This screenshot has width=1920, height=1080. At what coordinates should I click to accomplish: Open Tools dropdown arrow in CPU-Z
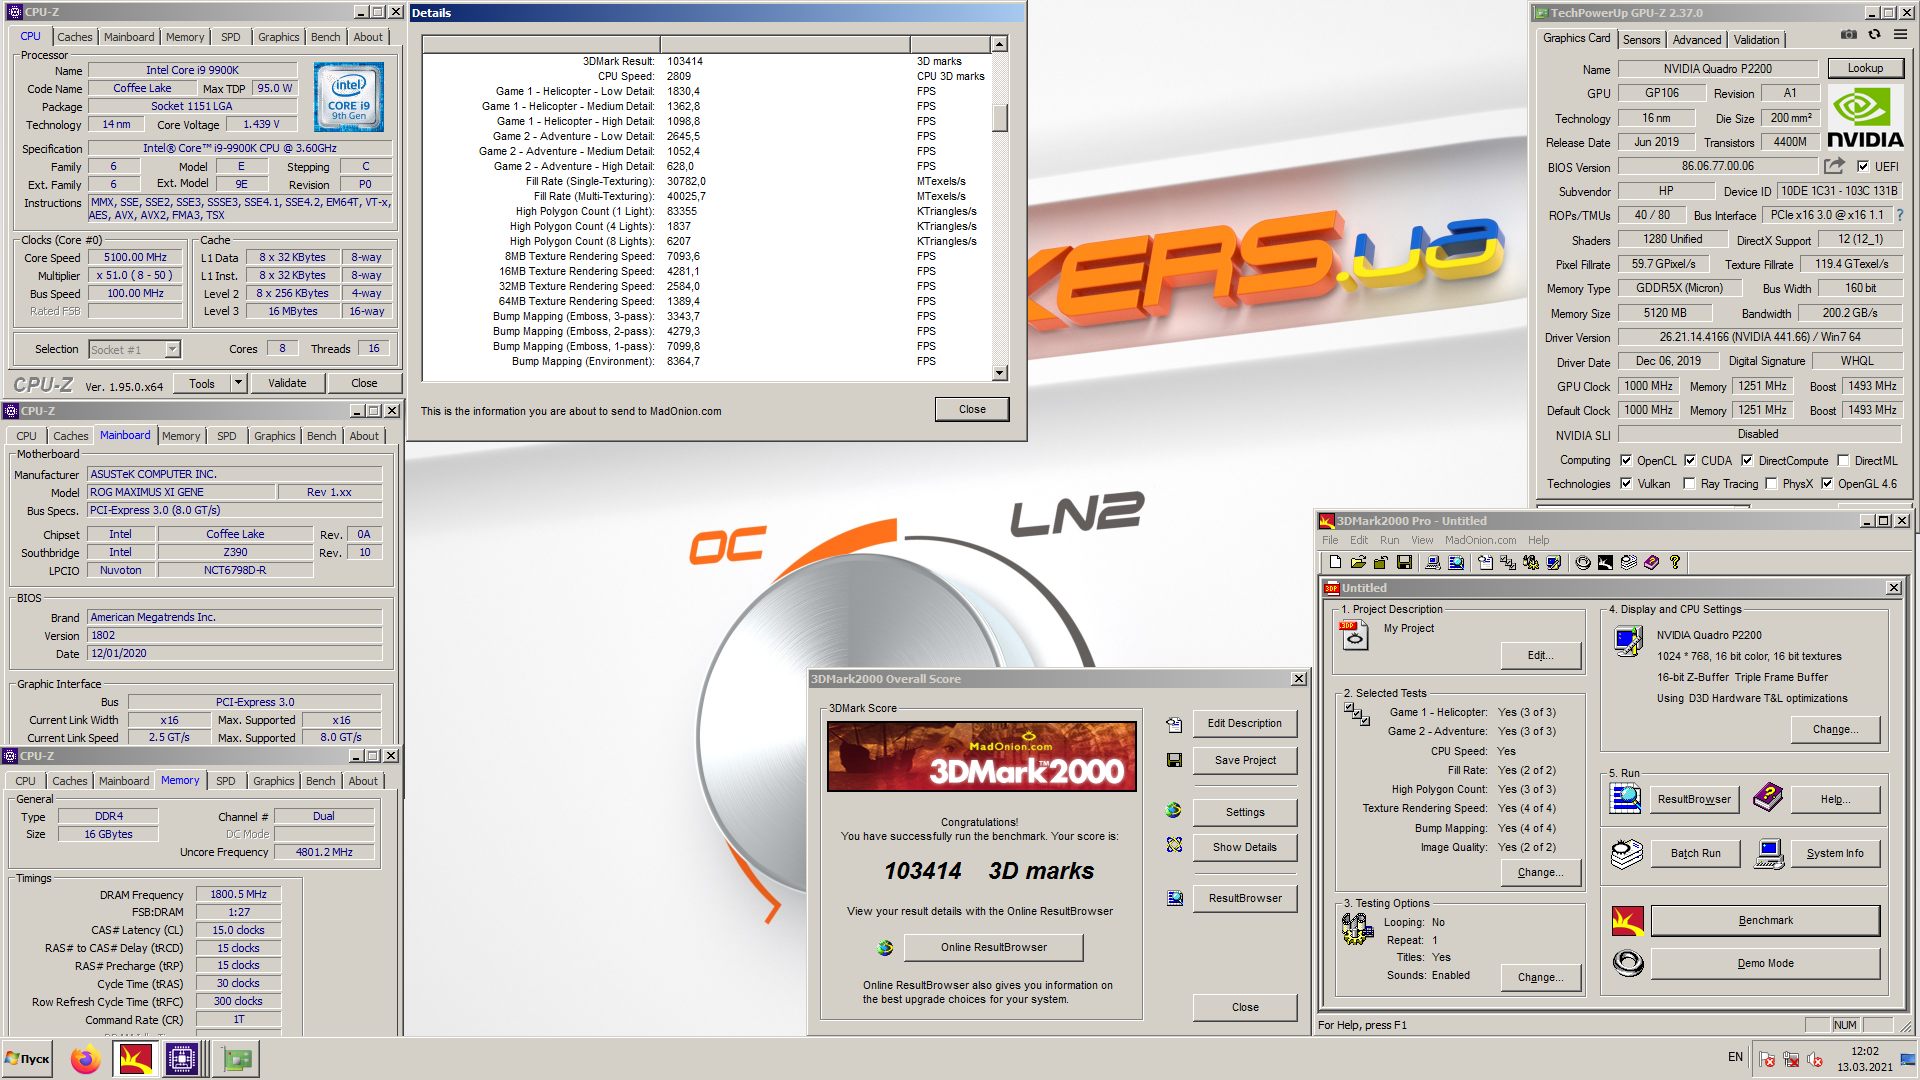click(238, 383)
